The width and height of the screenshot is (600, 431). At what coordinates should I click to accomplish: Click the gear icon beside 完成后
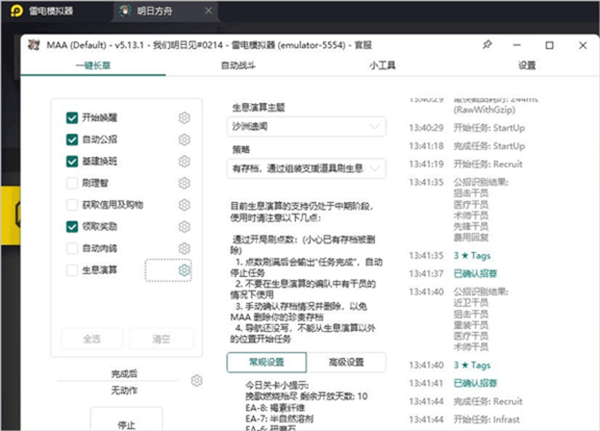[x=197, y=380]
